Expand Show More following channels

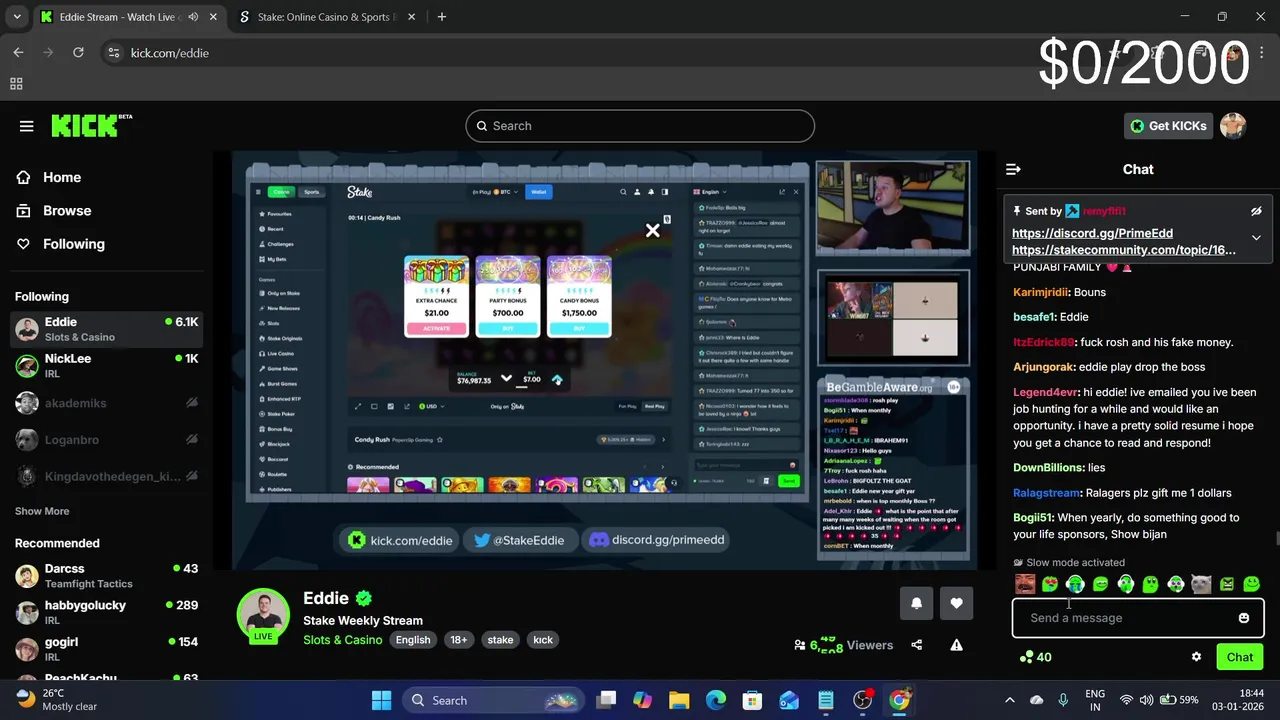[42, 511]
